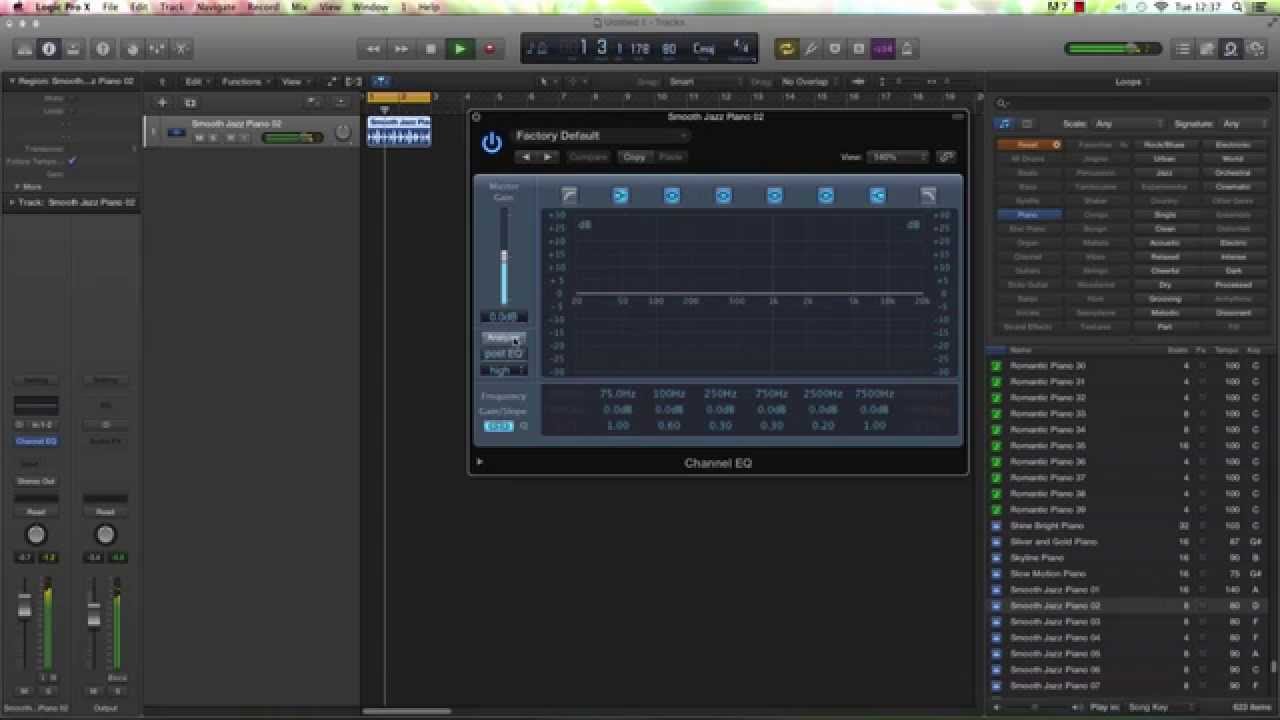Toggle the 100 Hz parametric band button
Image resolution: width=1280 pixels, height=720 pixels.
click(x=672, y=195)
